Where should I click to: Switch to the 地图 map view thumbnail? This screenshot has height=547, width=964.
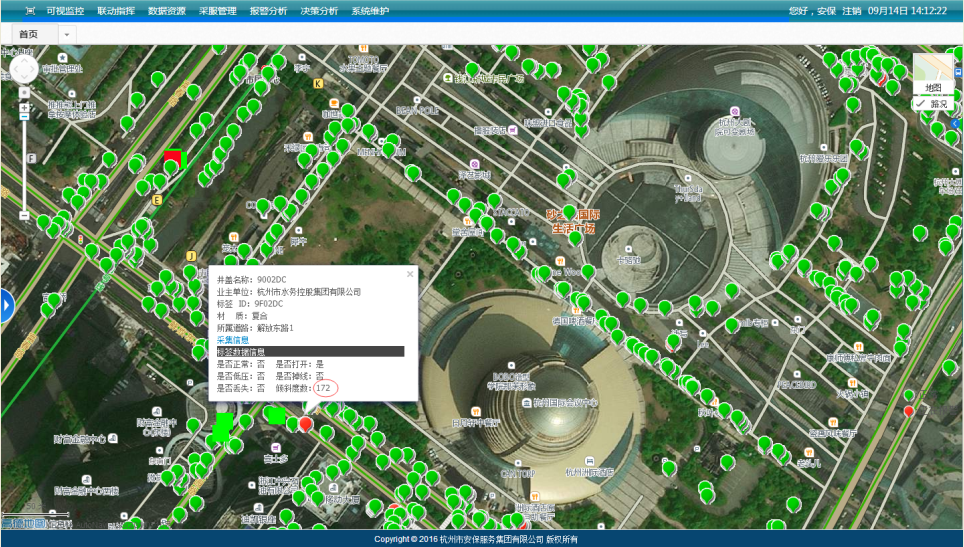point(932,73)
